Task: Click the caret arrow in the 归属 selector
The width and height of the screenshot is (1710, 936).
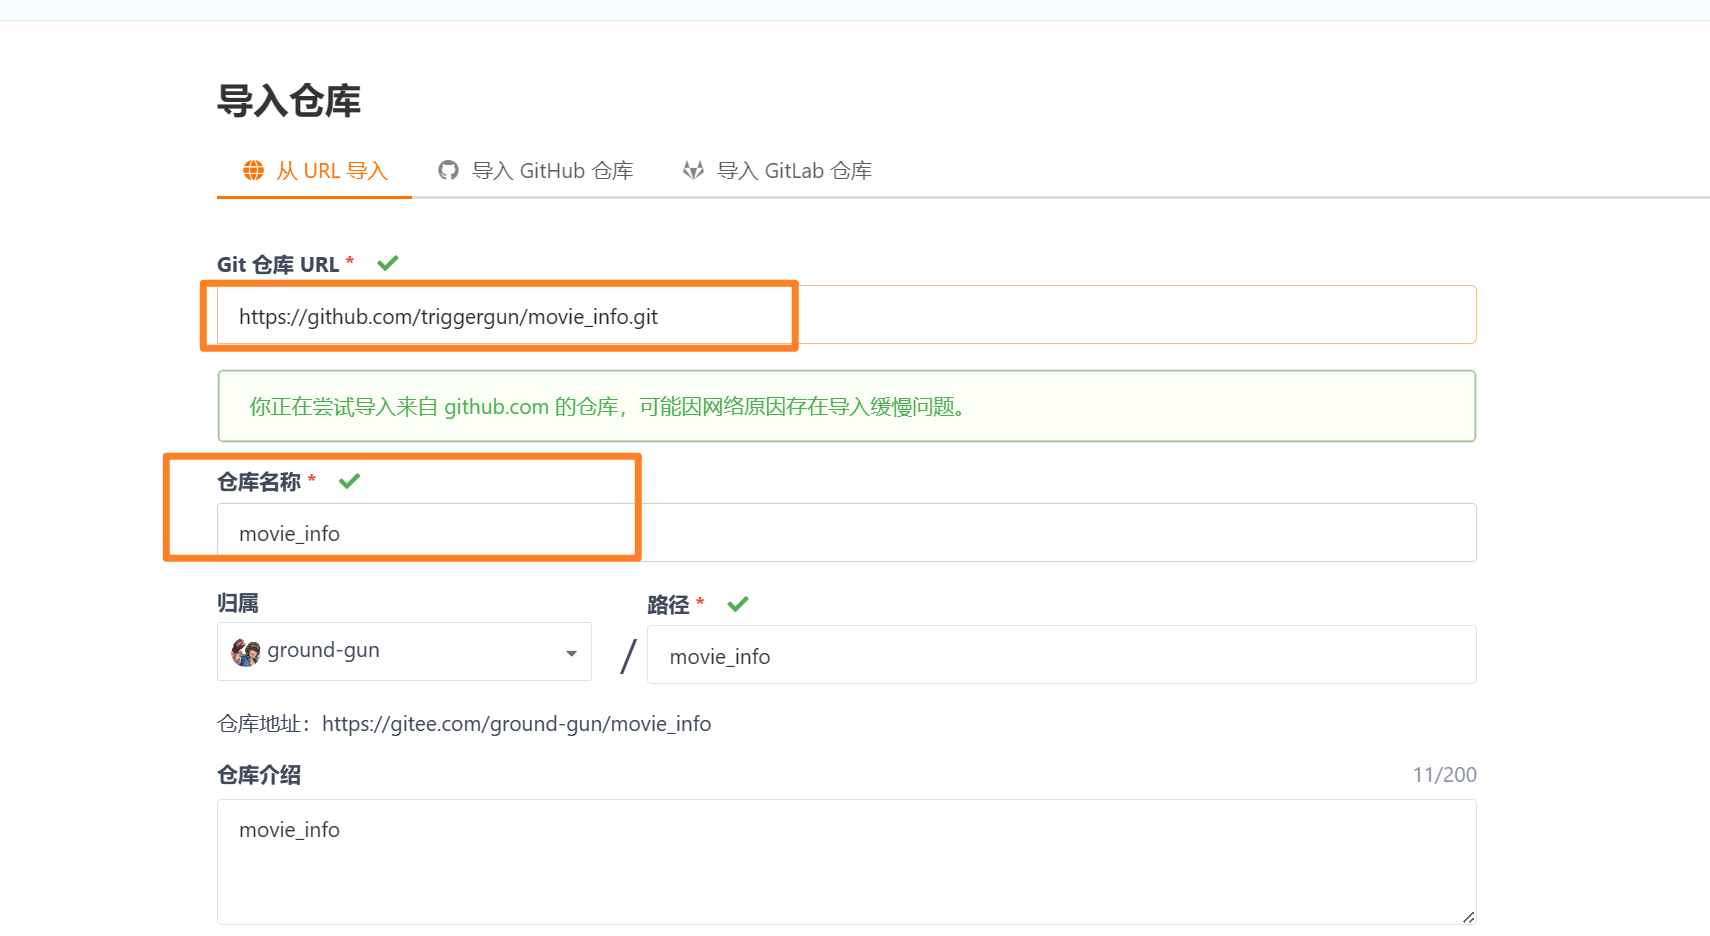Action: (x=571, y=653)
